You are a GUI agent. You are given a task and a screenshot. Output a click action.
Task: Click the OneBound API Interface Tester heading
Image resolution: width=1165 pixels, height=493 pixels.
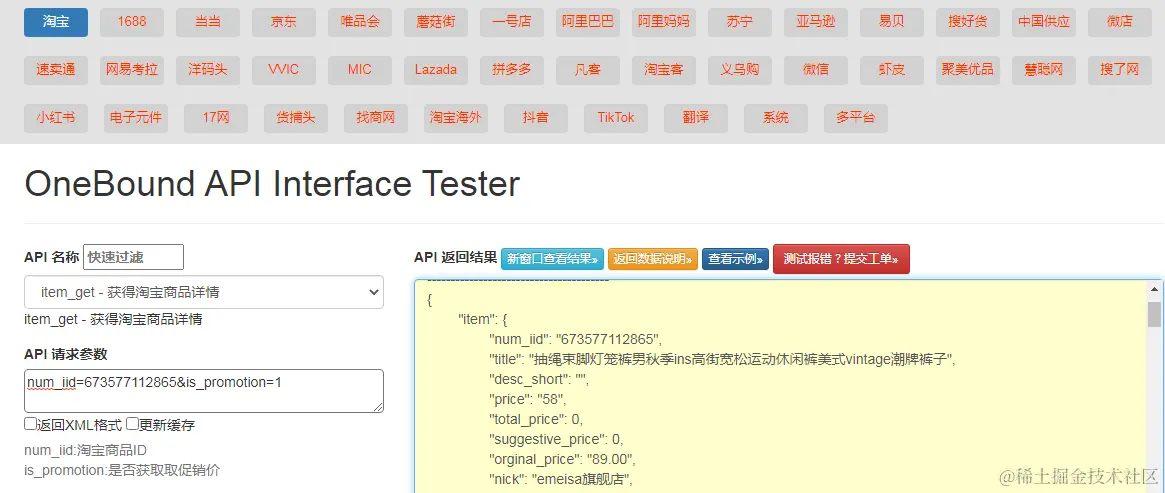coord(272,183)
